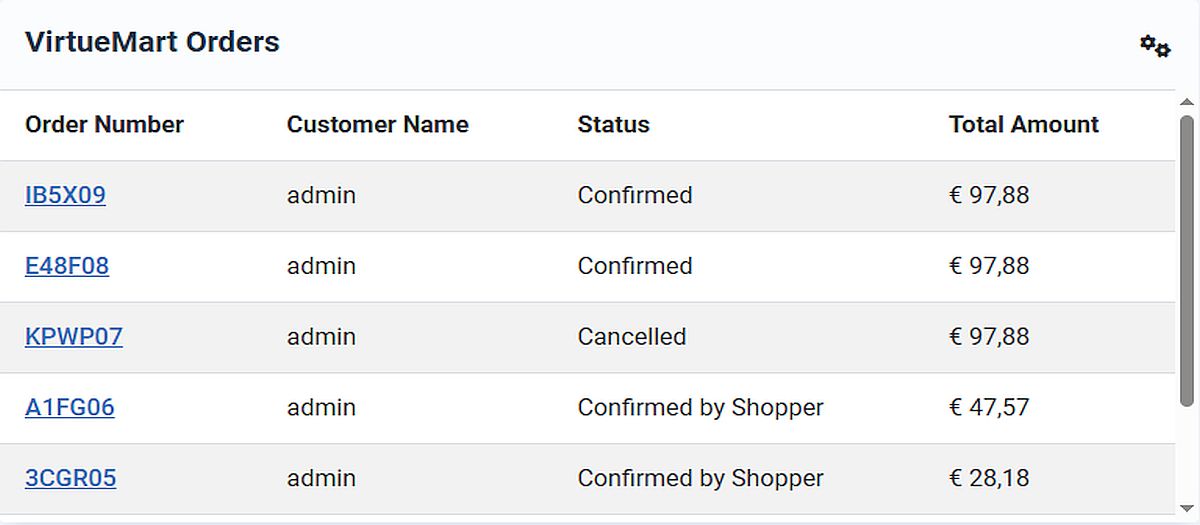Click the scrollbar down arrow

1187,508
